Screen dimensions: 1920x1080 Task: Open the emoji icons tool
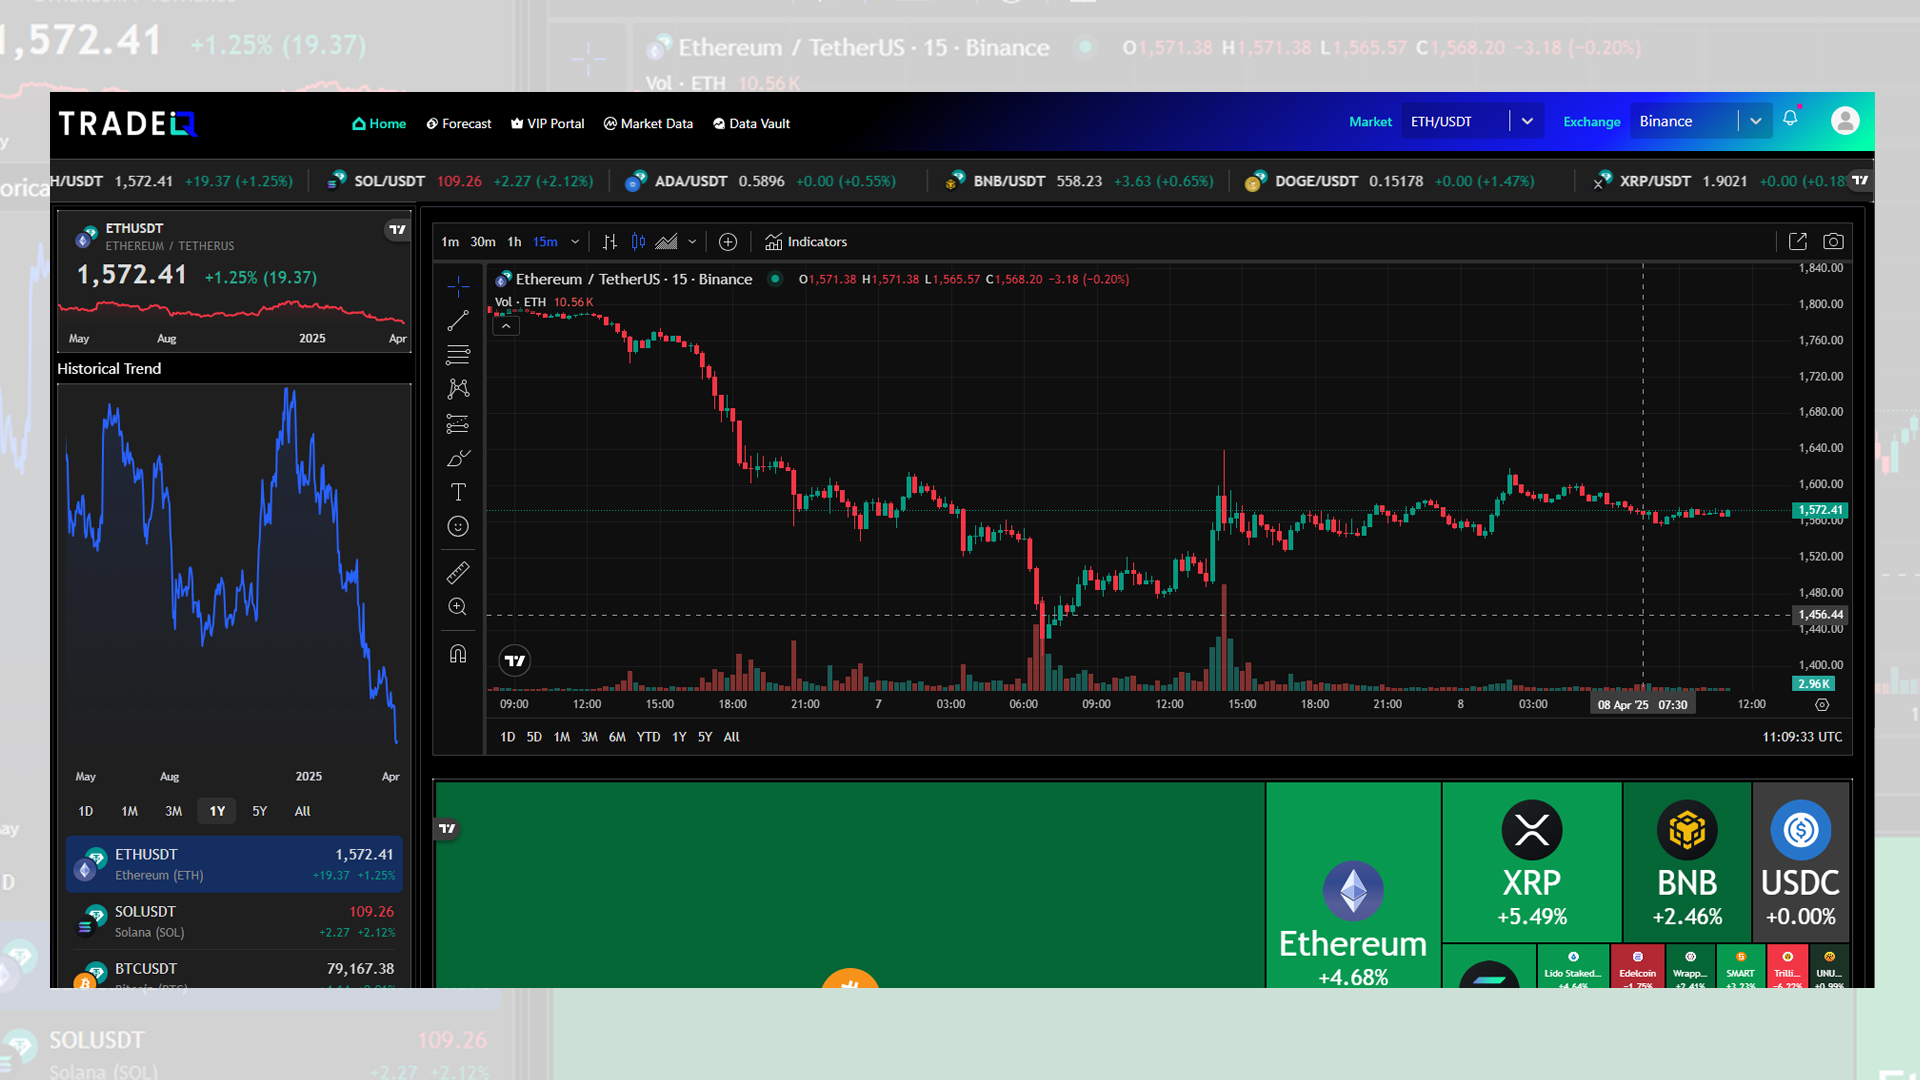(458, 527)
